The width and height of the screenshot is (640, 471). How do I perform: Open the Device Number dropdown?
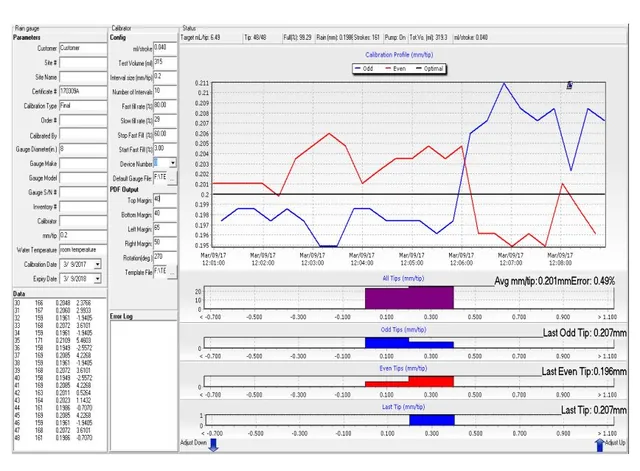pyautogui.click(x=173, y=163)
